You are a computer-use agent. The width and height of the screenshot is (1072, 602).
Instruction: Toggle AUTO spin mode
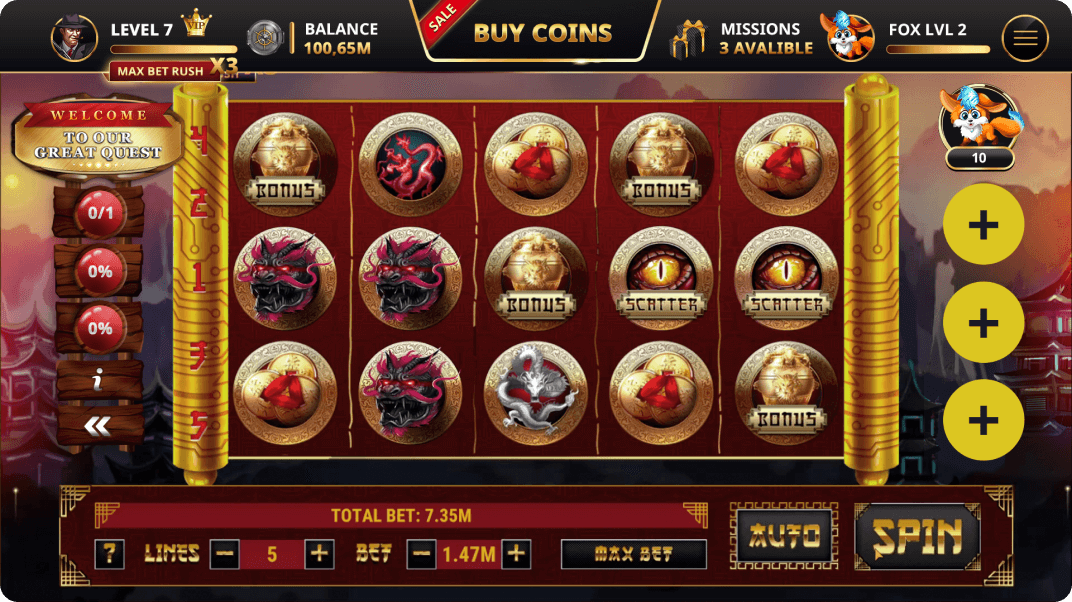(x=784, y=536)
